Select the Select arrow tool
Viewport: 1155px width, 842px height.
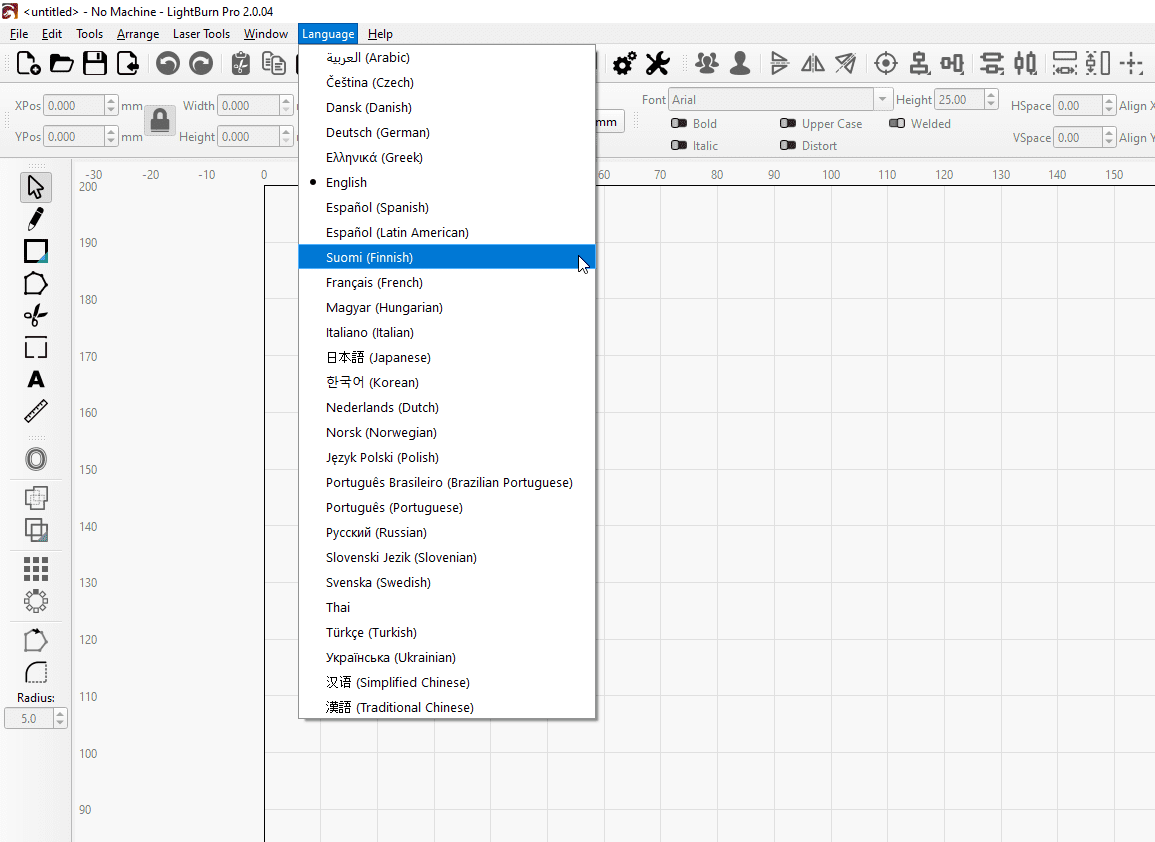[x=35, y=187]
